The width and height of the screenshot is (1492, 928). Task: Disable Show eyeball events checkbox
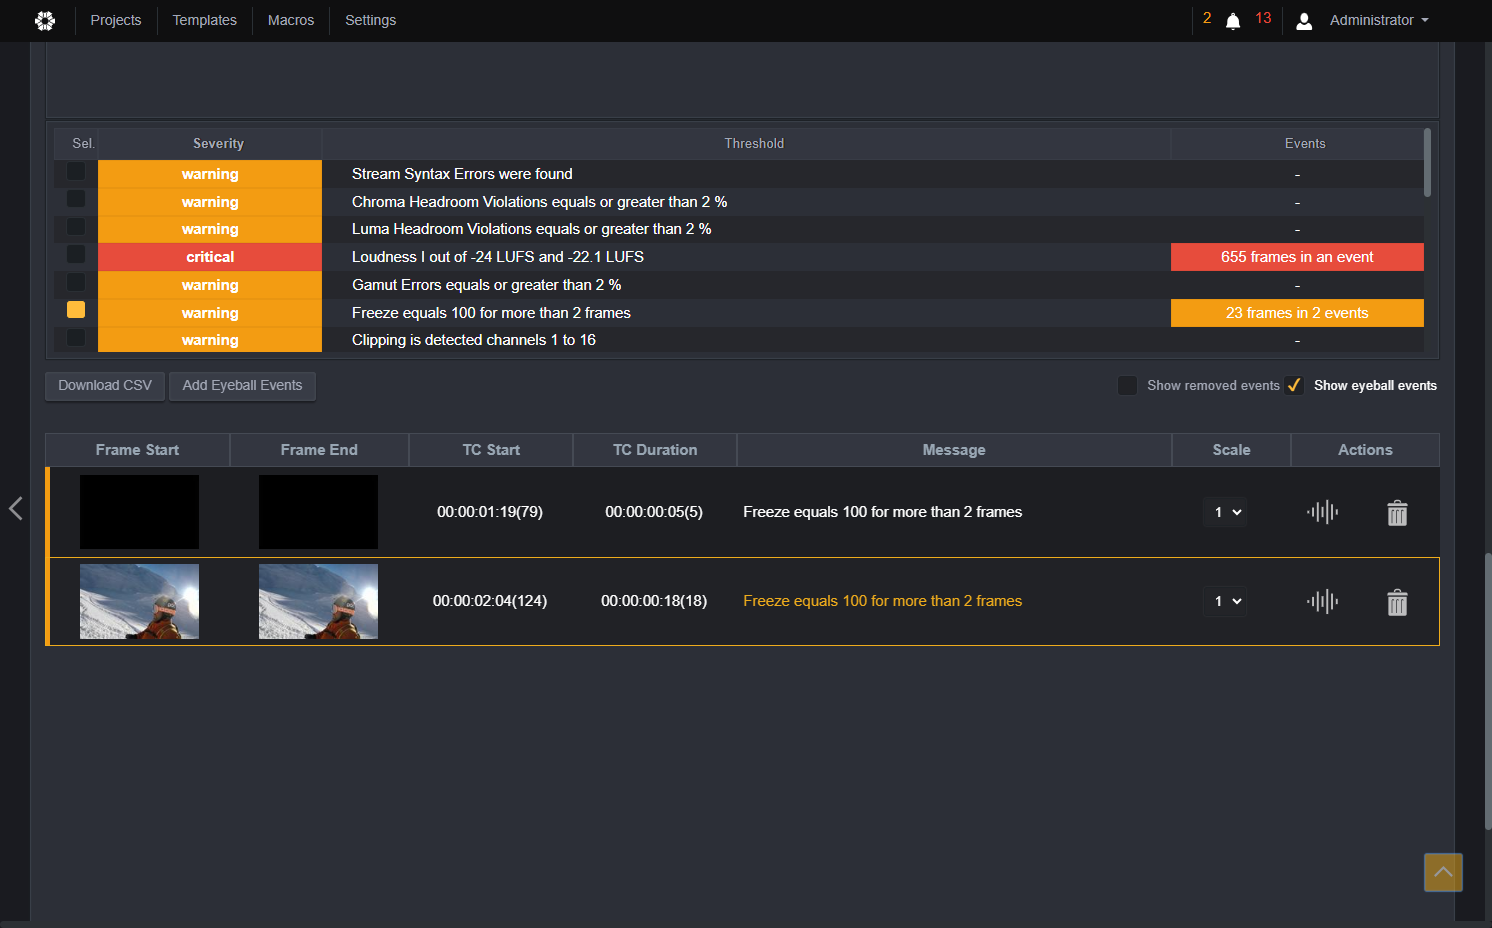(1294, 385)
